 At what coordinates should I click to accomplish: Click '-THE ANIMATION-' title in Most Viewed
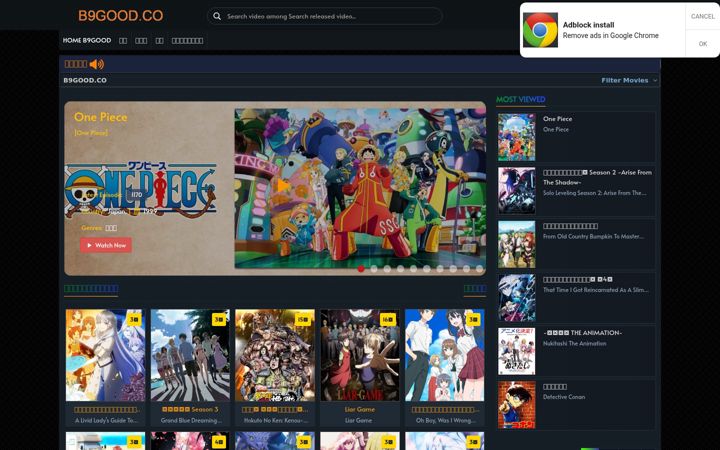coord(582,333)
